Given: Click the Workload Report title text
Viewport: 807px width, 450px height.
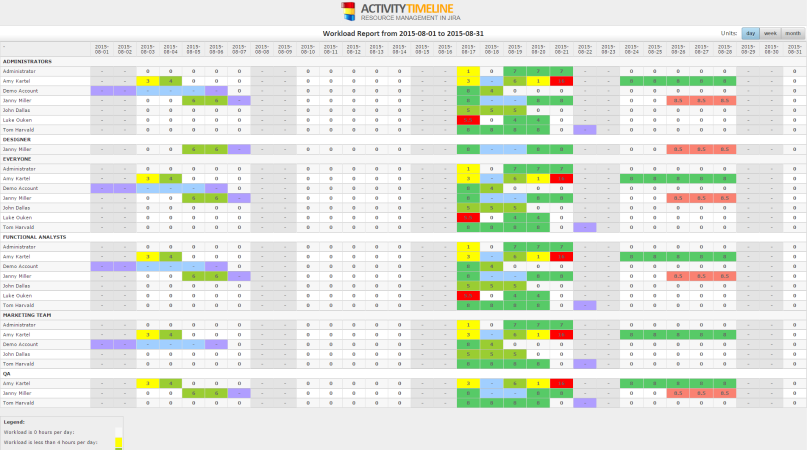Looking at the screenshot, I should point(403,33).
